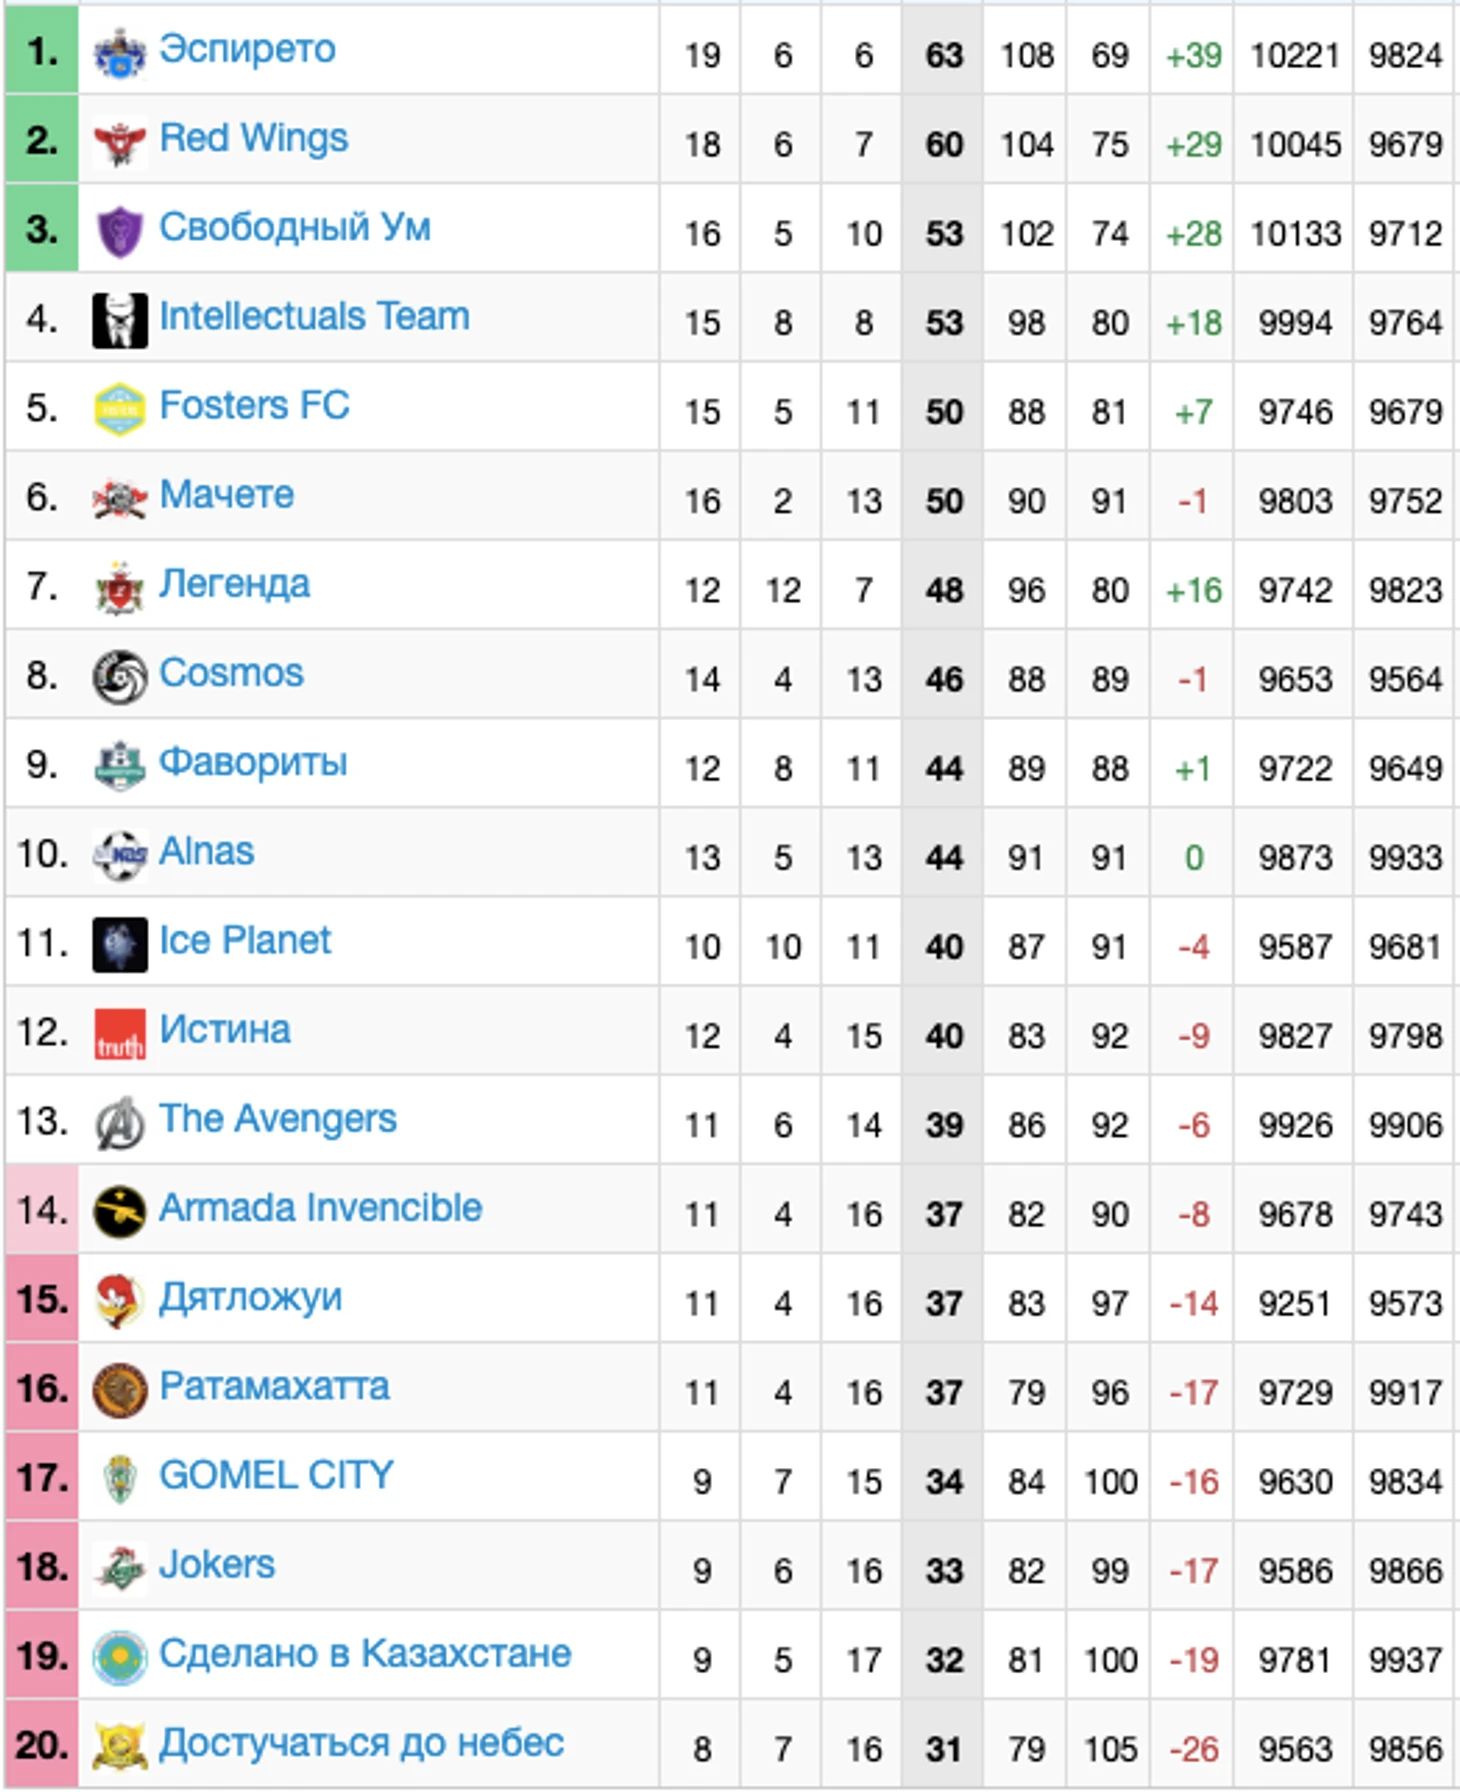1460x1792 pixels.
Task: Click The Avengers logo icon
Action: click(x=119, y=1123)
